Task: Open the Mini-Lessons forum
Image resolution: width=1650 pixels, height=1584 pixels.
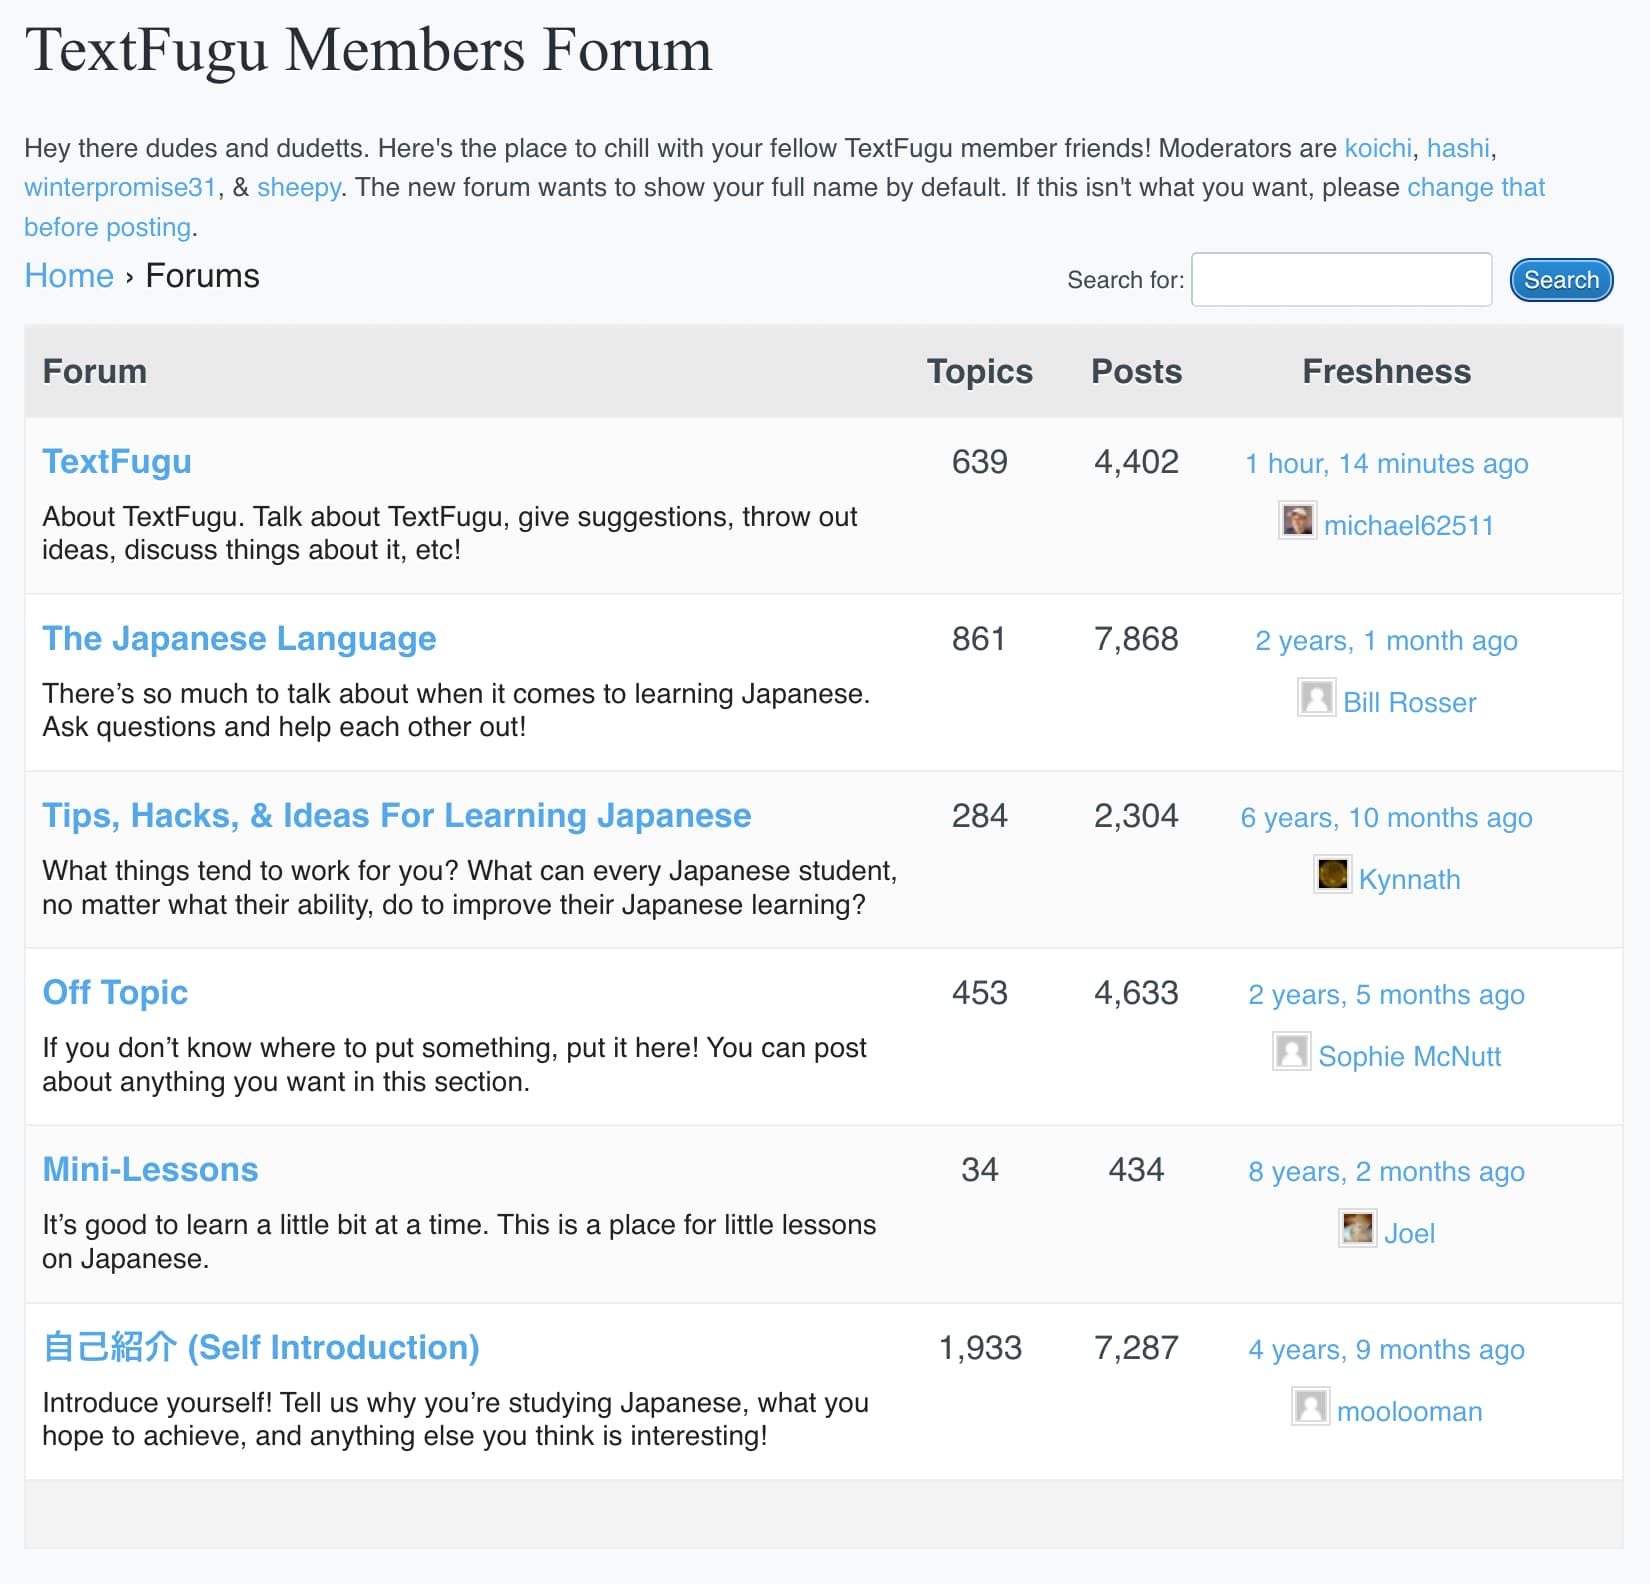Action: pos(150,1170)
